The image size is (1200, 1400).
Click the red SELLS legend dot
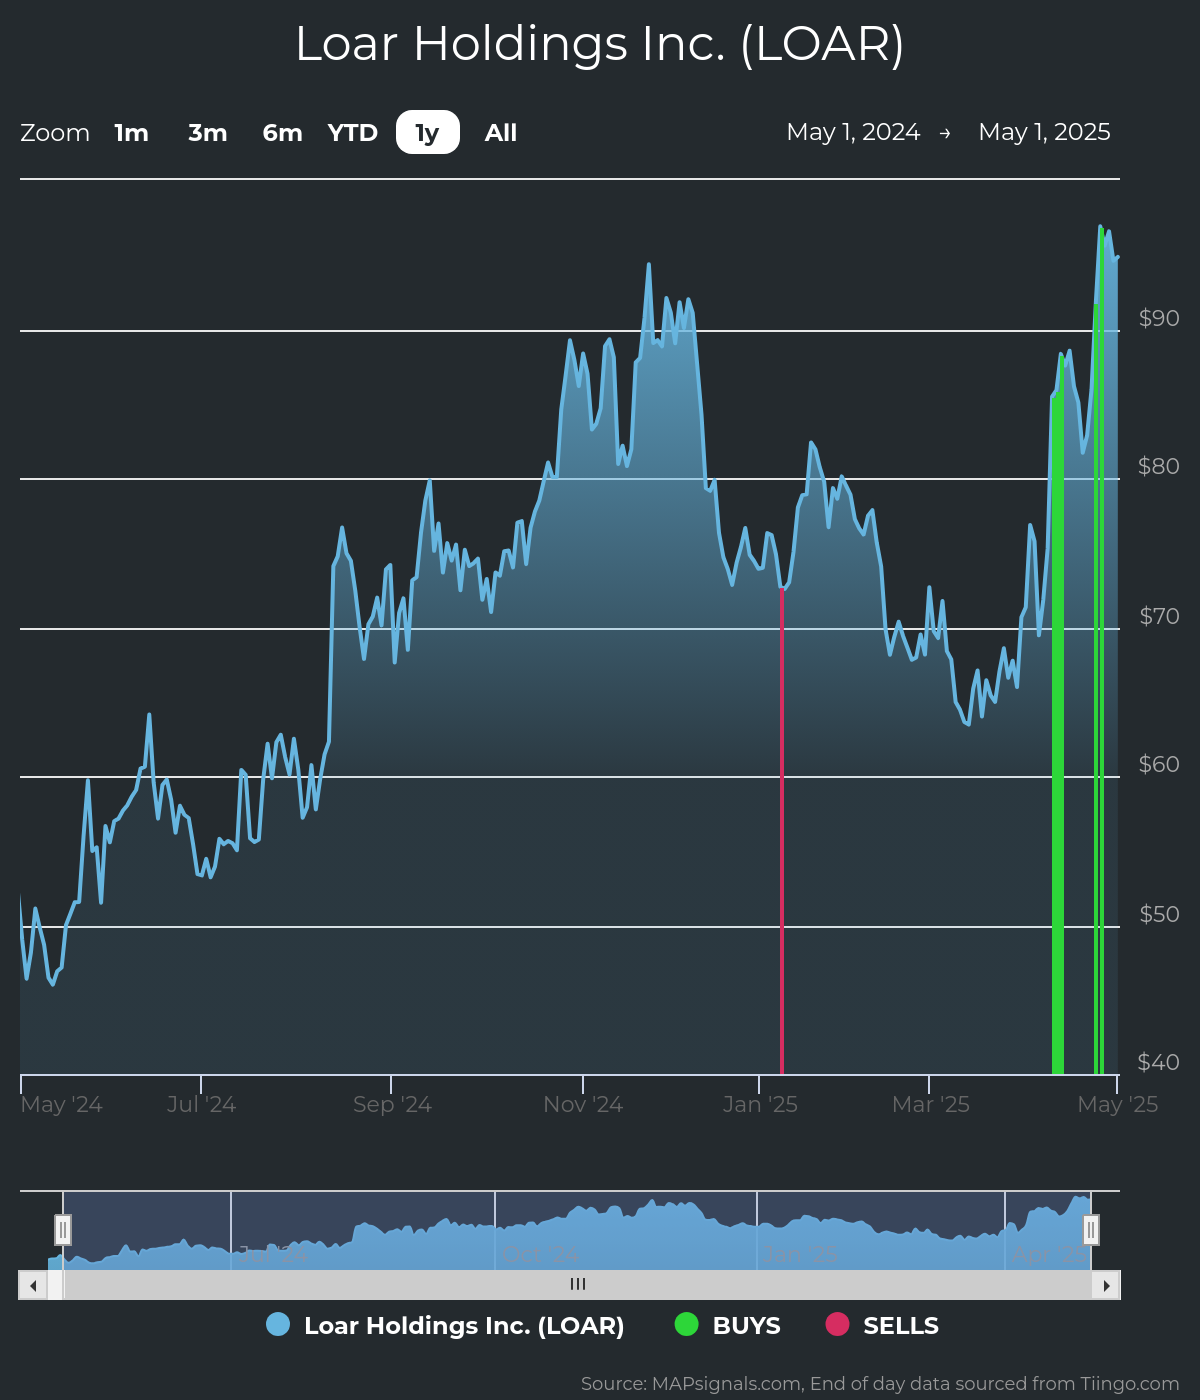pyautogui.click(x=837, y=1324)
